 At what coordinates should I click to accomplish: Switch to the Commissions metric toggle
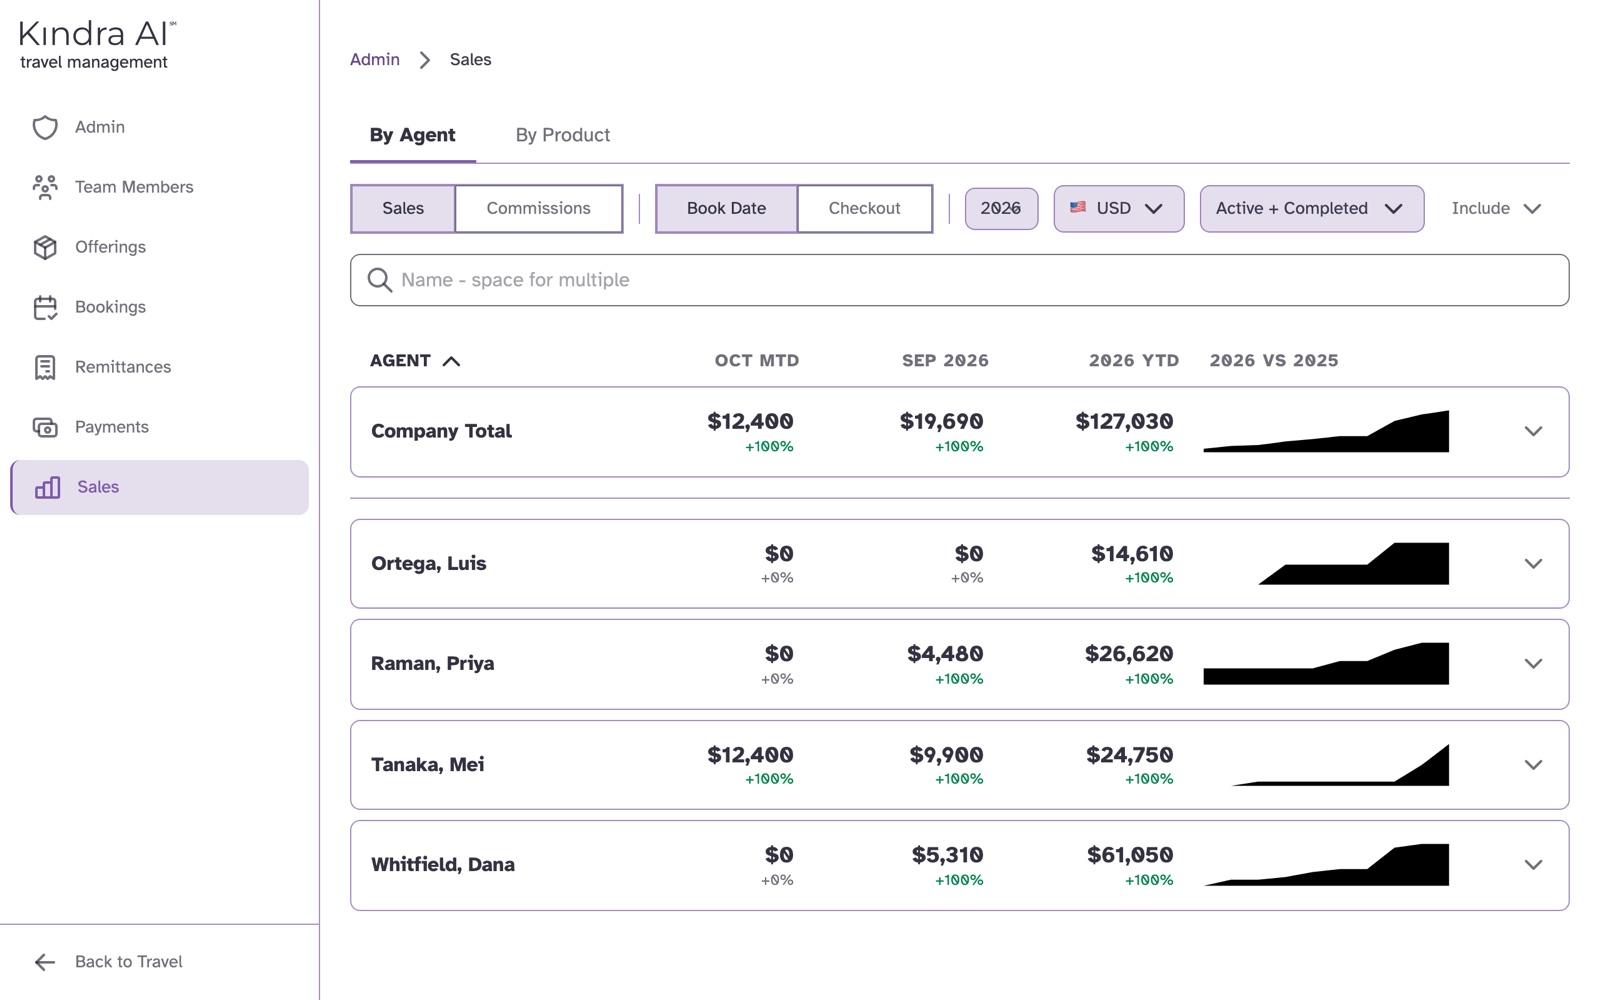[538, 208]
